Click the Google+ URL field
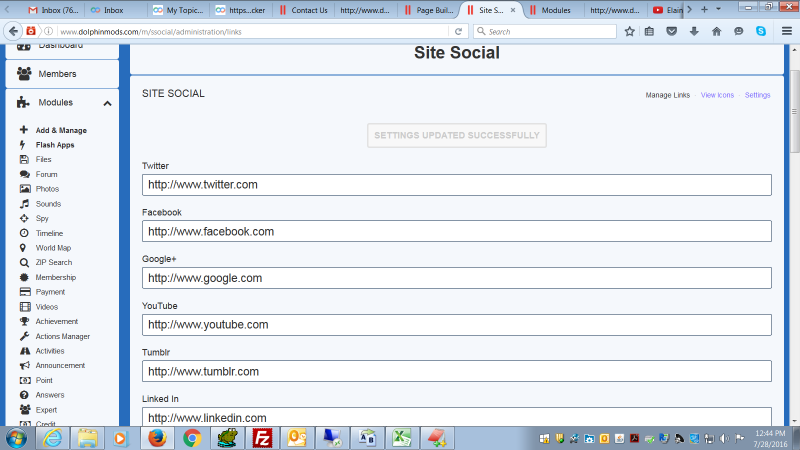This screenshot has height=450, width=800. 457,278
